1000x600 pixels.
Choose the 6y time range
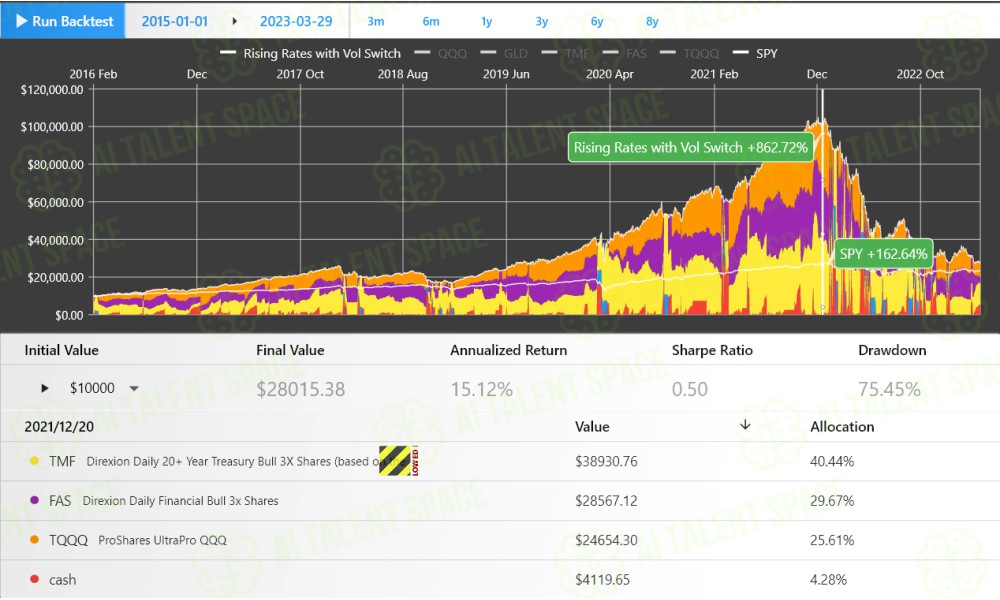point(597,22)
